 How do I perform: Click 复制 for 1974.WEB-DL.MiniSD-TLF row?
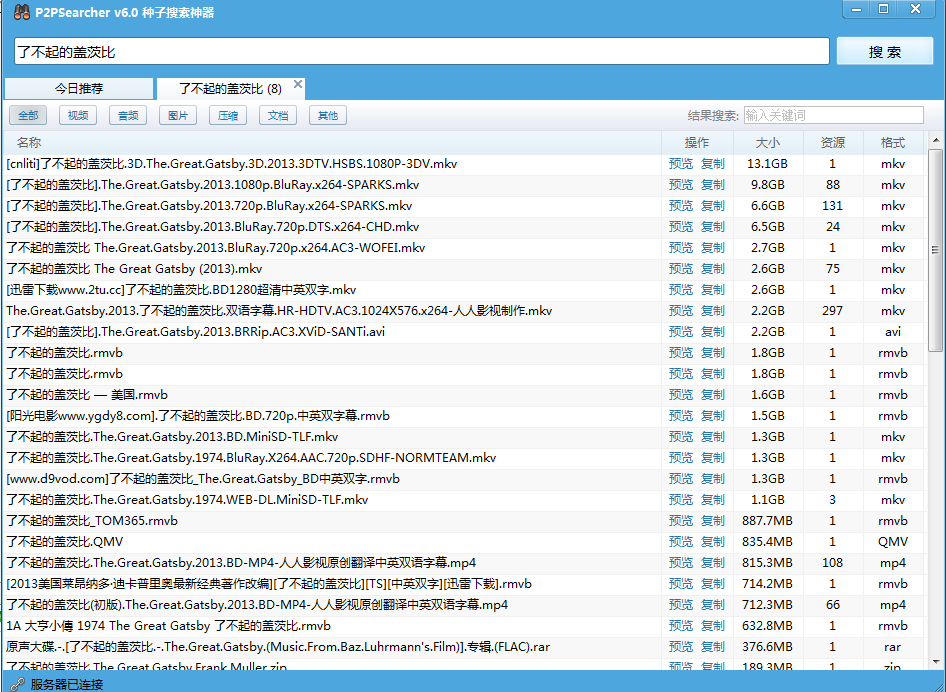713,500
